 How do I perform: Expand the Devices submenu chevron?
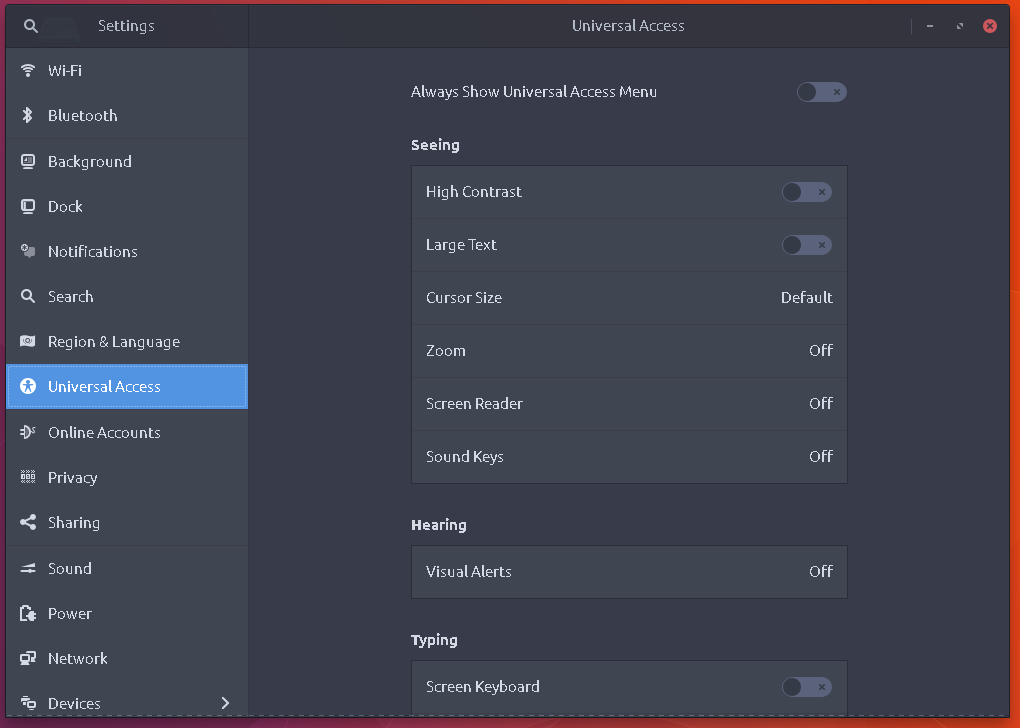225,703
